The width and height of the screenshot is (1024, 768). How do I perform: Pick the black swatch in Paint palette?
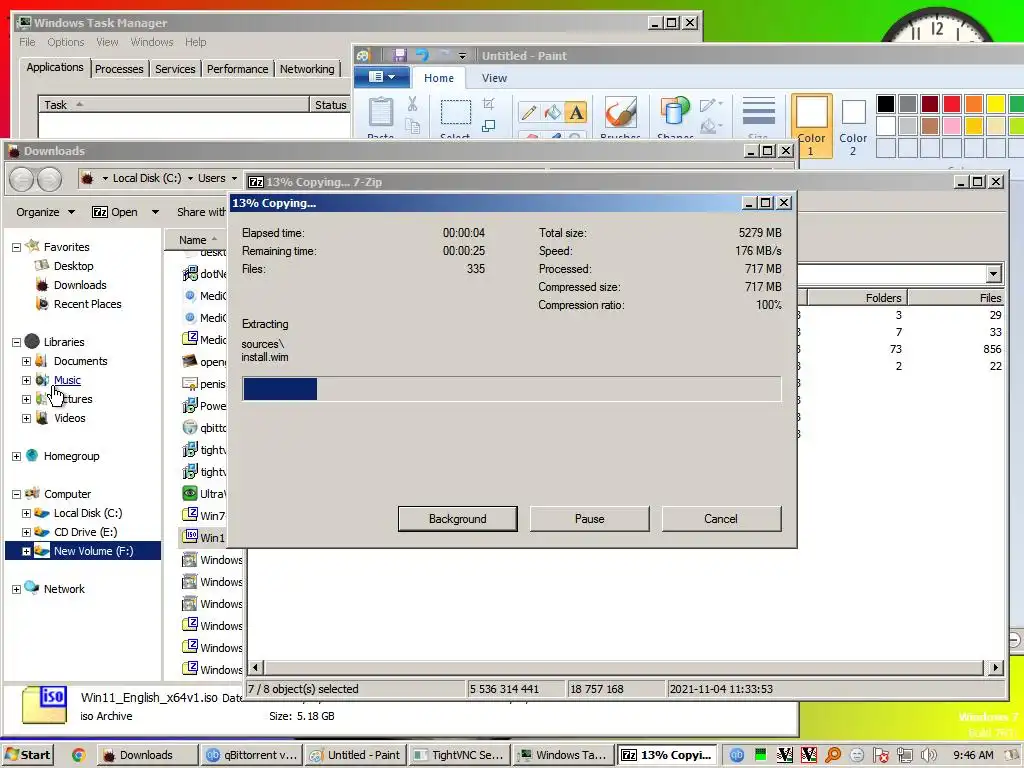pyautogui.click(x=886, y=104)
